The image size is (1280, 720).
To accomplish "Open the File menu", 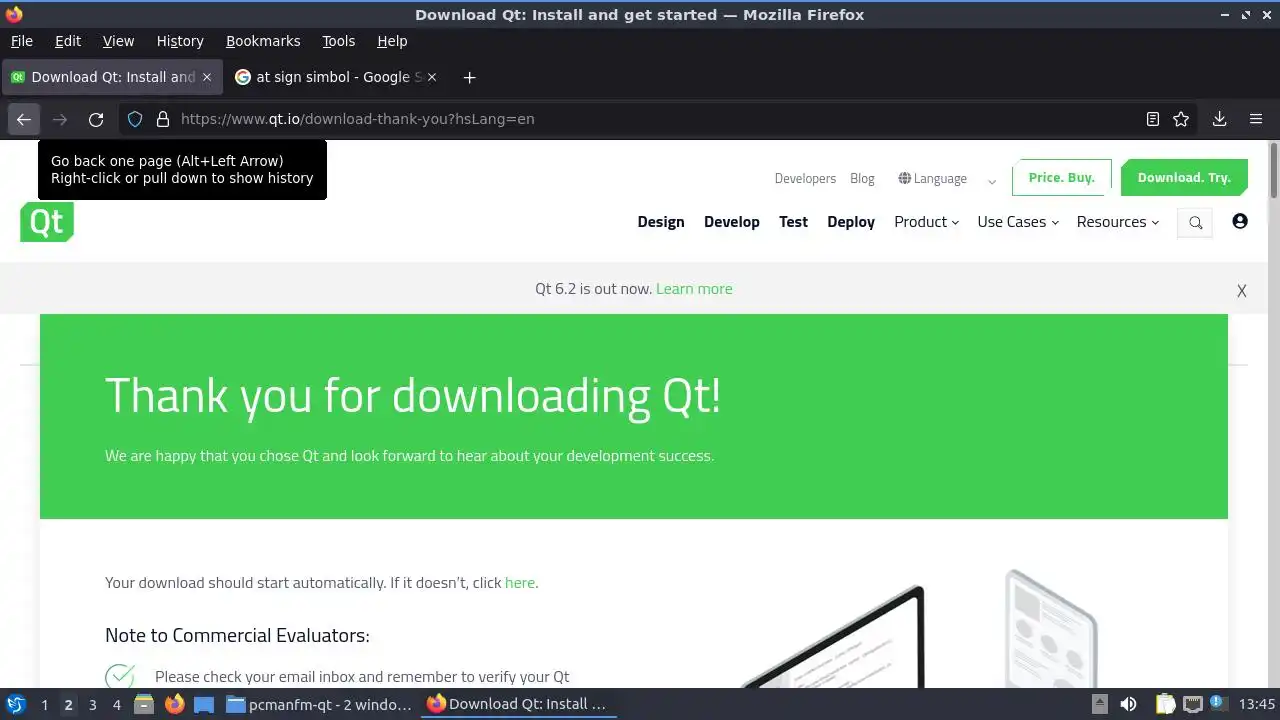I will tap(22, 41).
